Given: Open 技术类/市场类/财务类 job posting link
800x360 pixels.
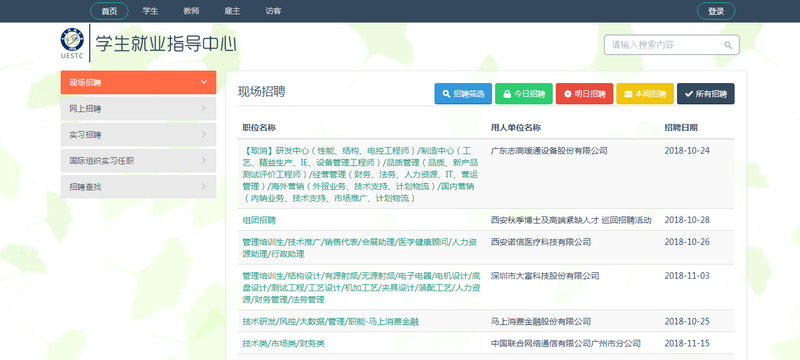Looking at the screenshot, I should [284, 344].
